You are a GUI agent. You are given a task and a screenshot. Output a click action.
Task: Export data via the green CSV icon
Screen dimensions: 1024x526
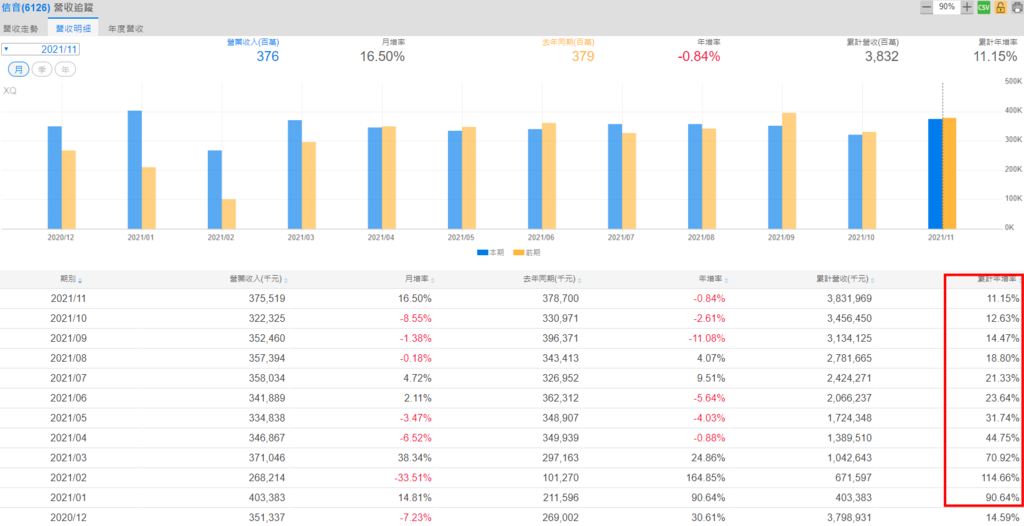(x=984, y=7)
